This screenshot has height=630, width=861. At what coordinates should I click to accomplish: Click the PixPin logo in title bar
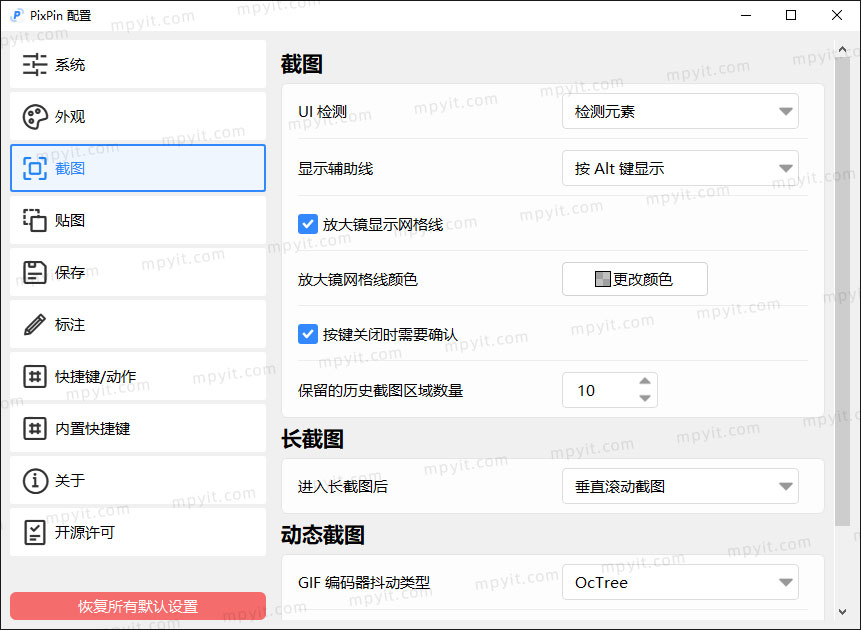[x=17, y=15]
